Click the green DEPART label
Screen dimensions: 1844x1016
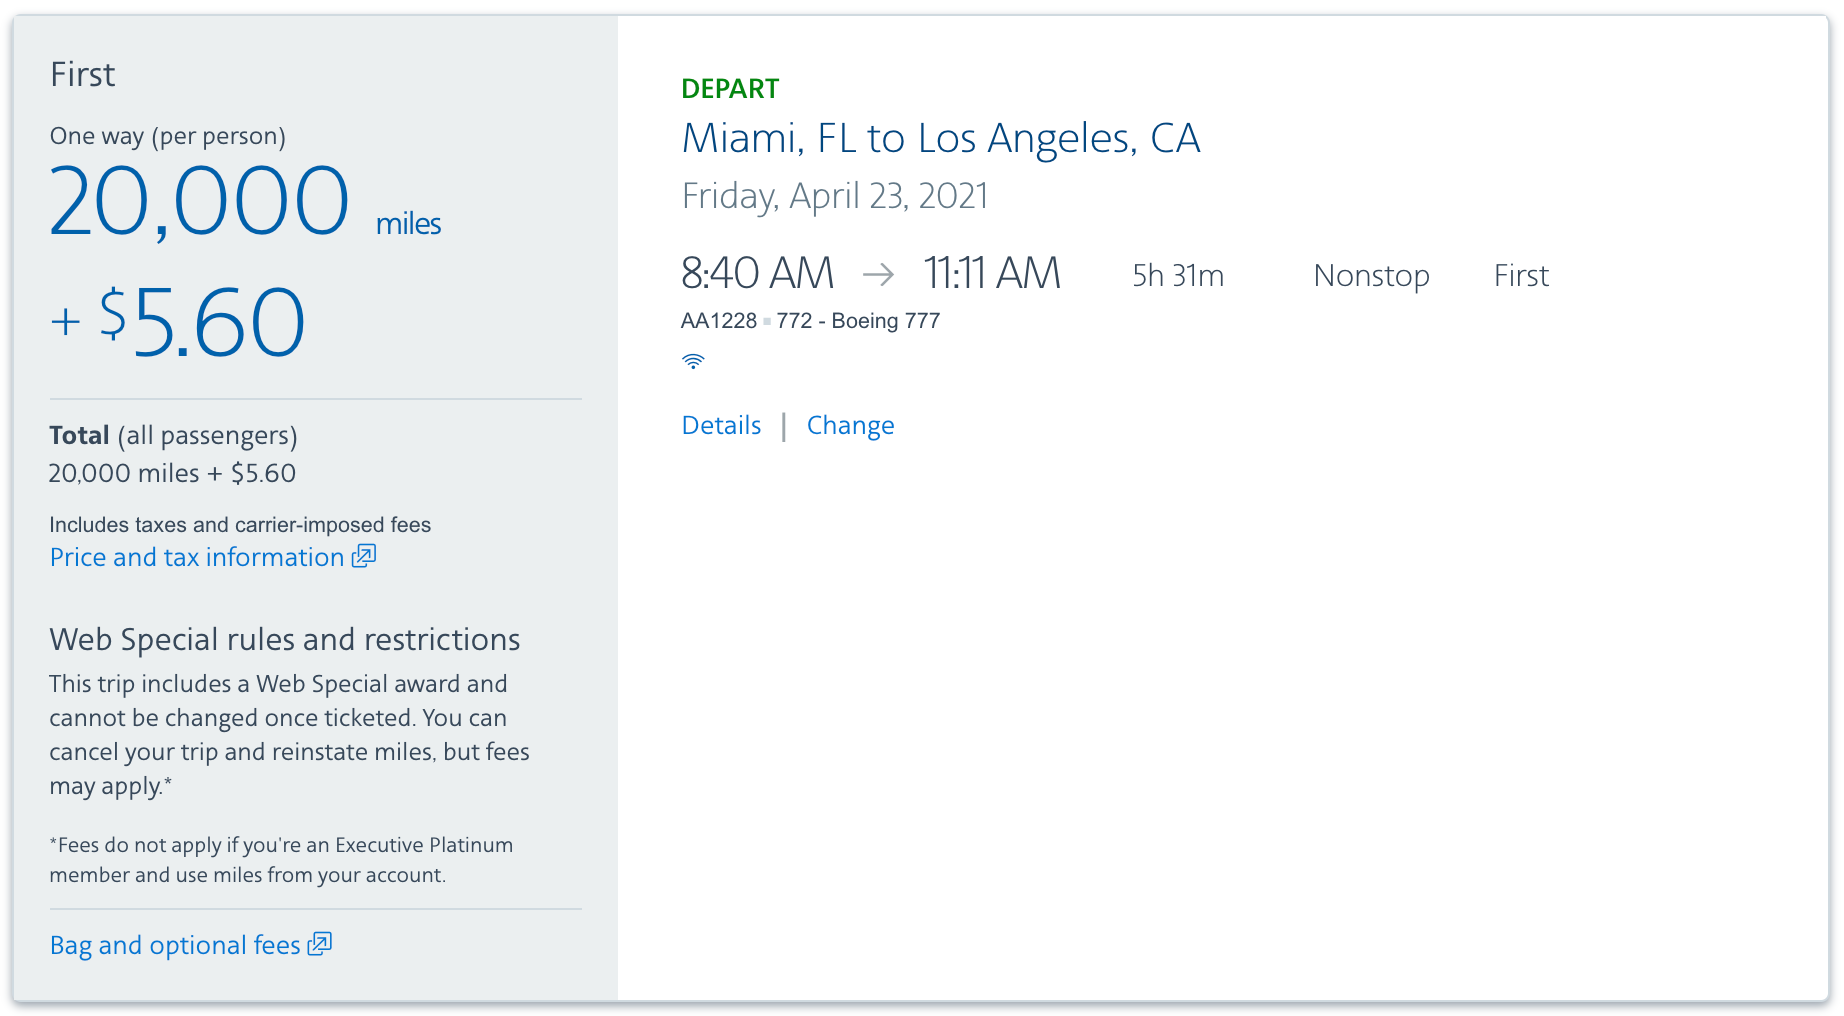pyautogui.click(x=730, y=89)
